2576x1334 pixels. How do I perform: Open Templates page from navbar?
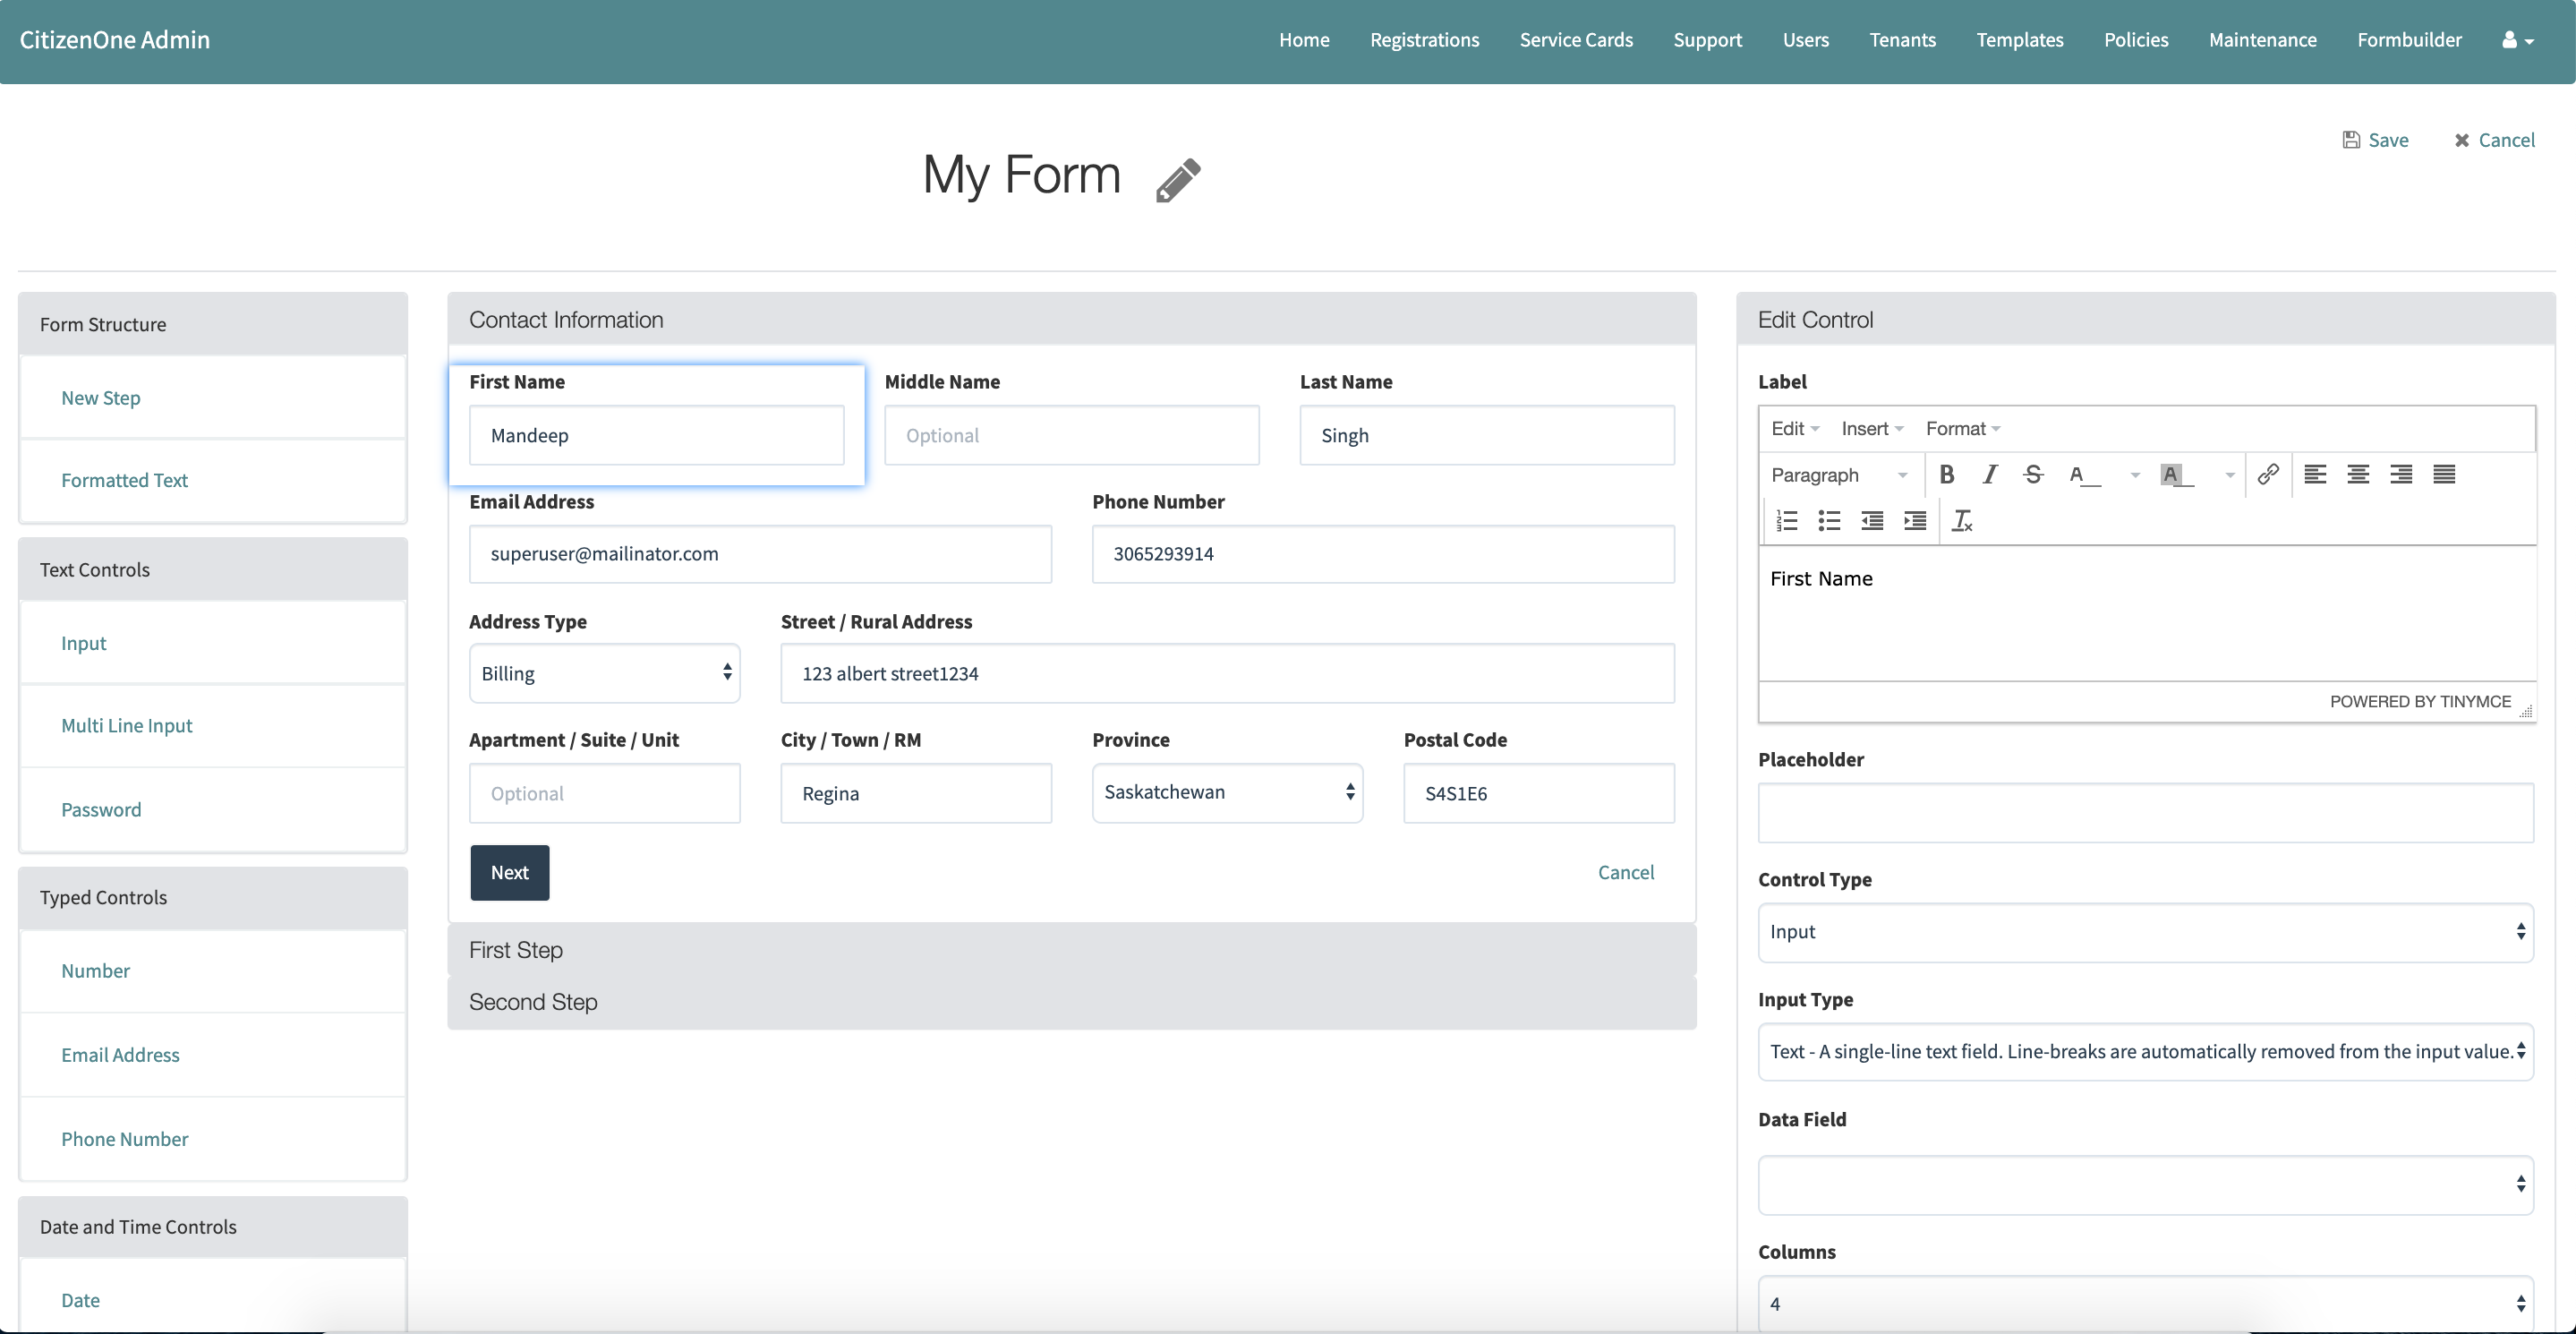[x=2019, y=40]
